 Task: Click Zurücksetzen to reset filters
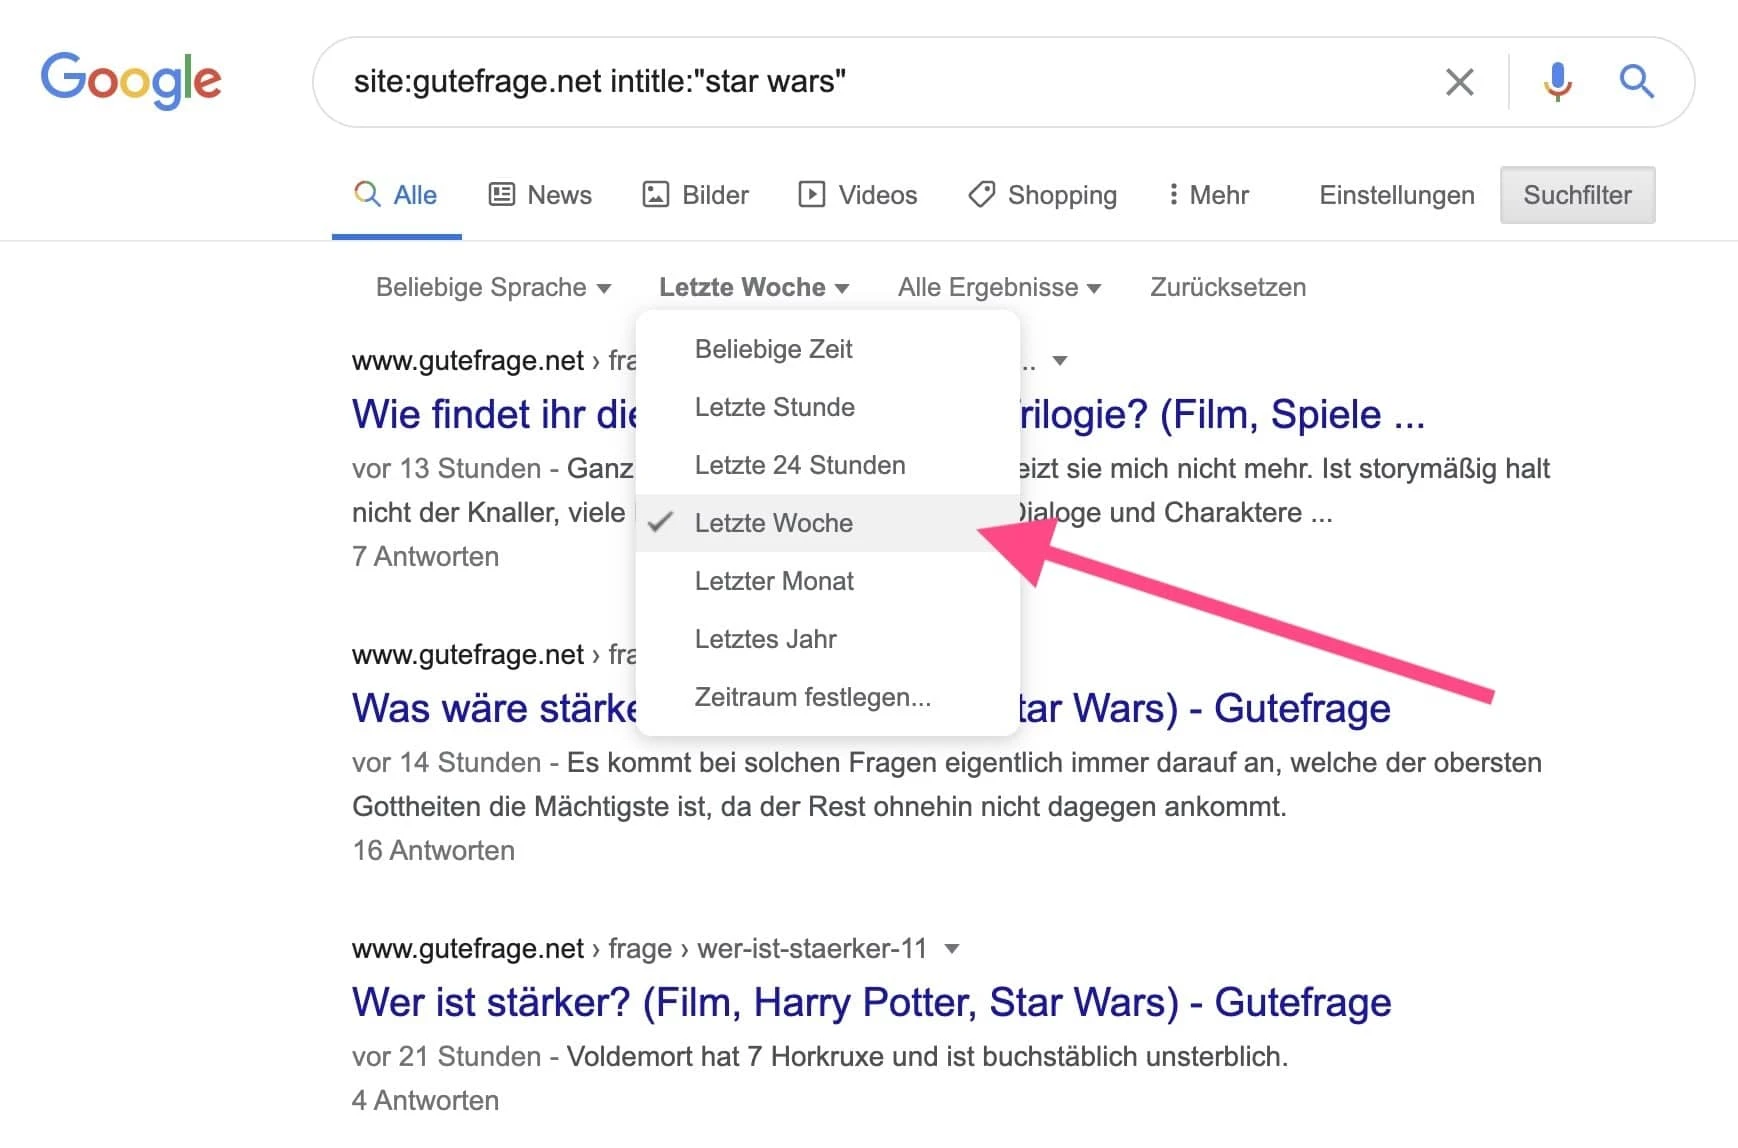click(x=1228, y=287)
